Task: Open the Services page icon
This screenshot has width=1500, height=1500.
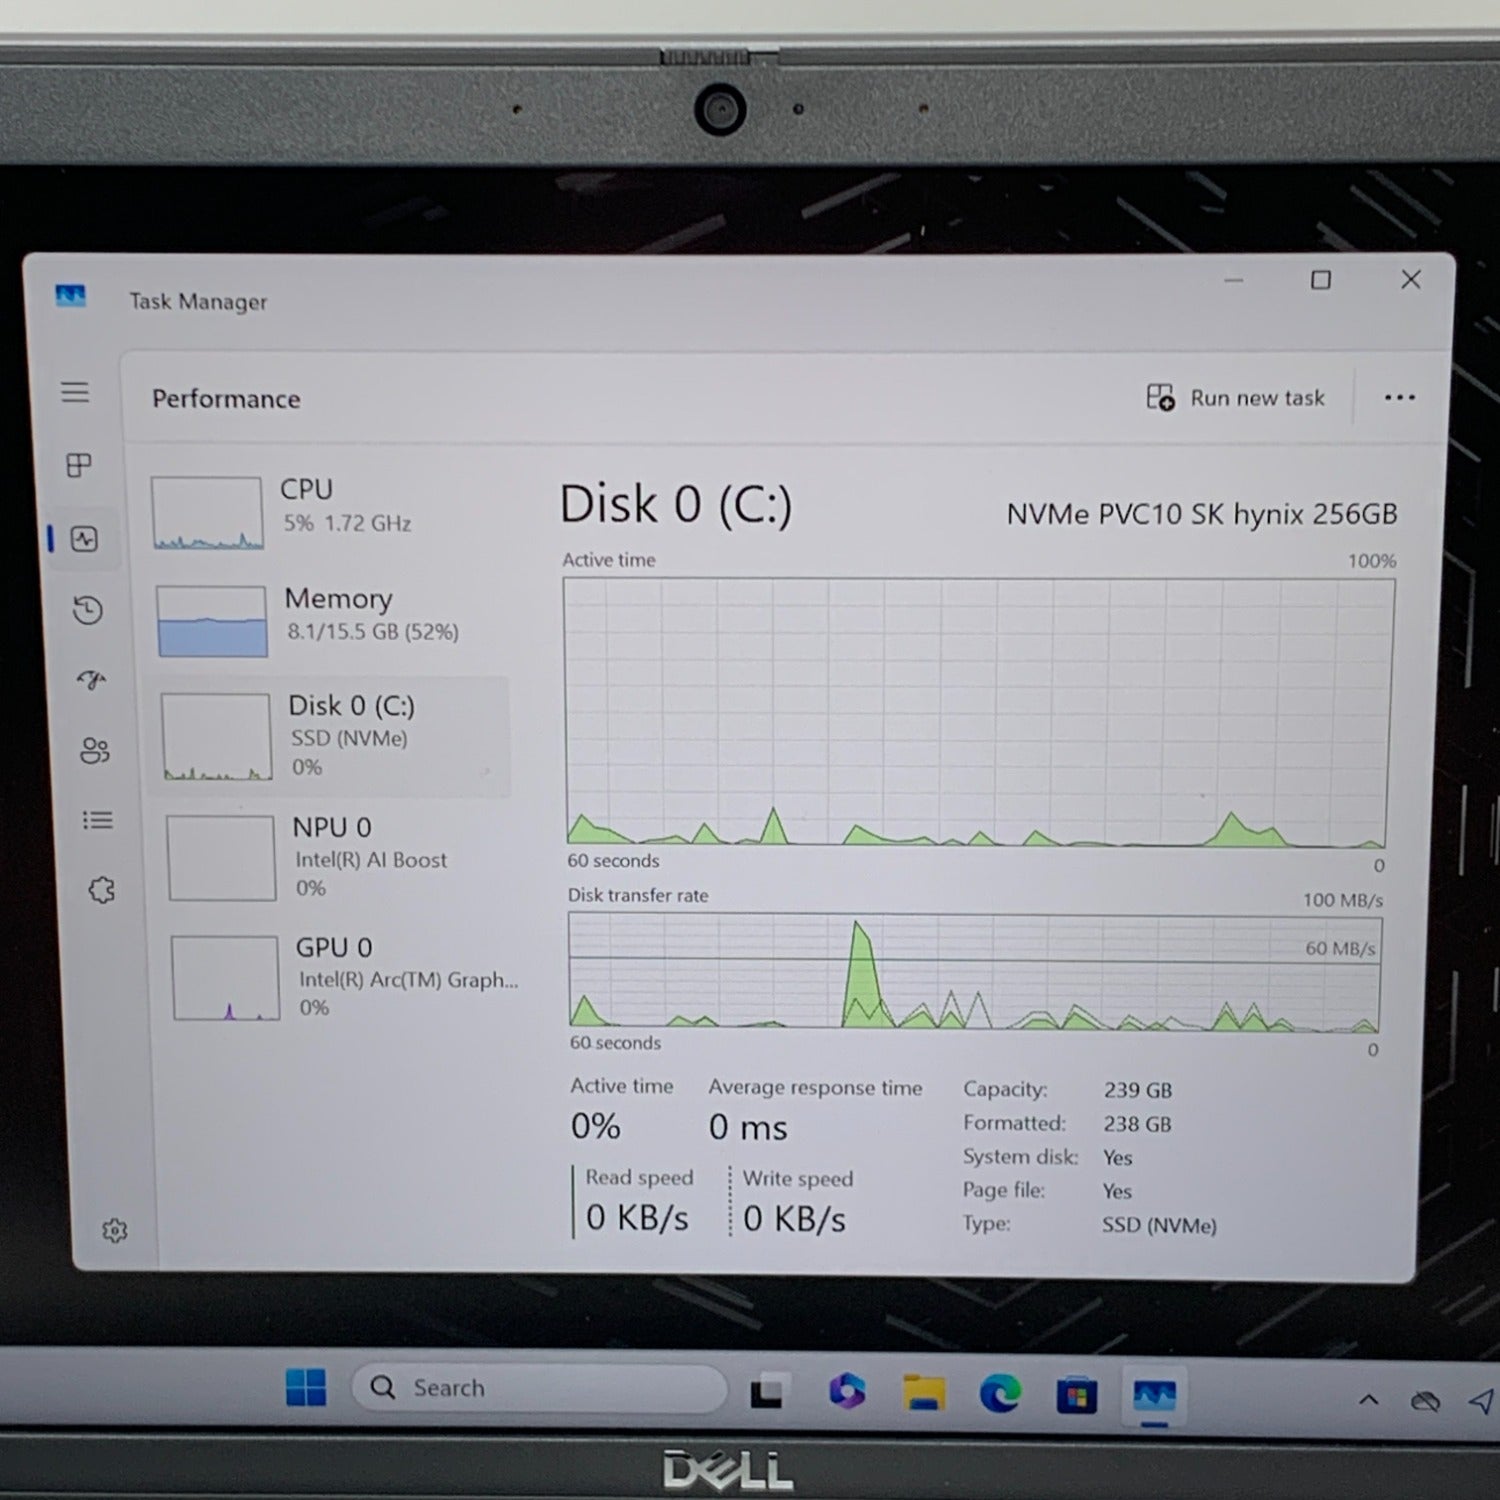Action: pos(100,889)
